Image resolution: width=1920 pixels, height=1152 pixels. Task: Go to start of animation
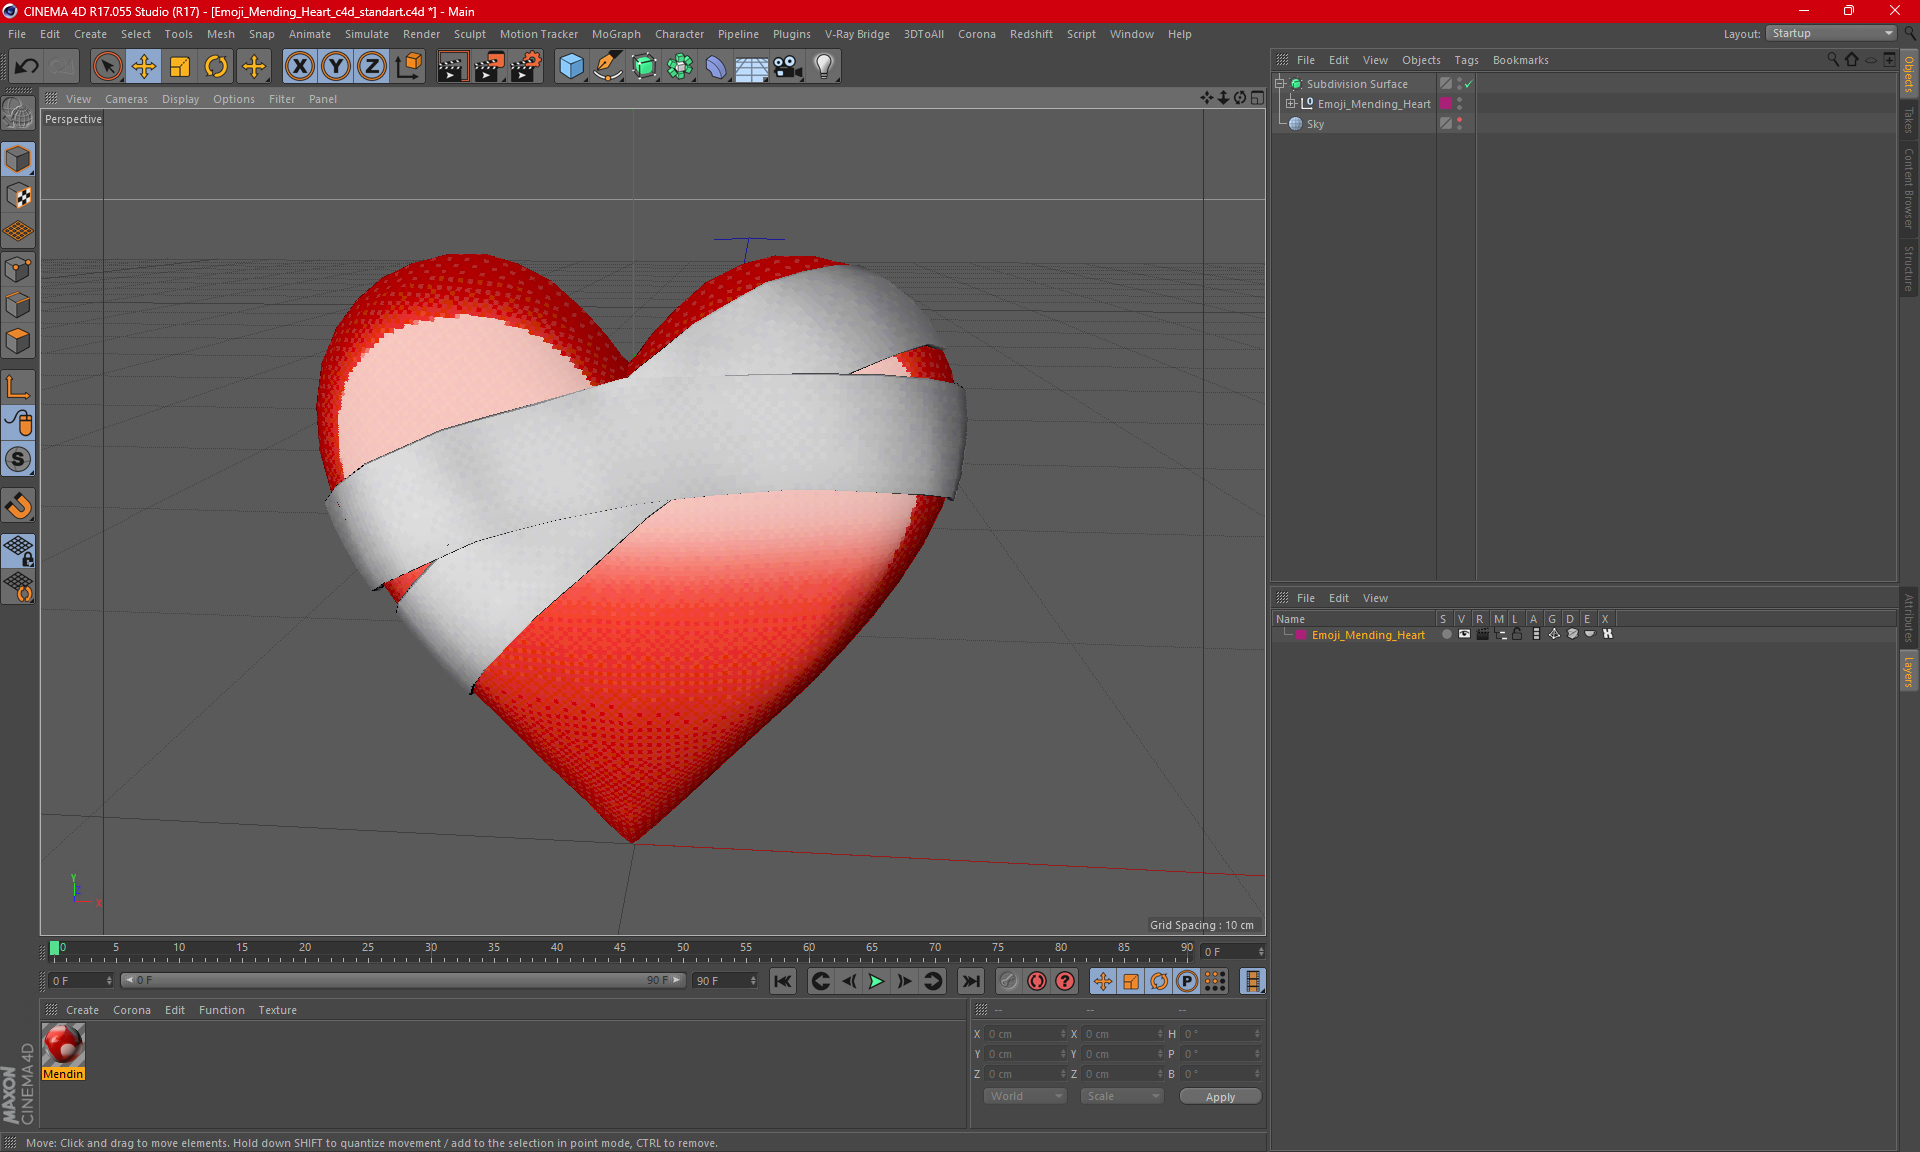[783, 981]
